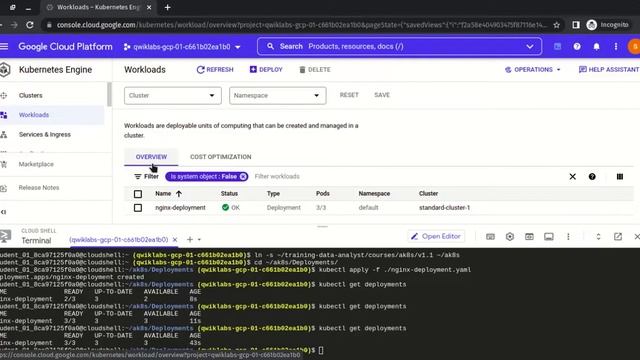Open Cloud Shell terminal settings gear
Screen dimensions: 640x360
[510, 236]
